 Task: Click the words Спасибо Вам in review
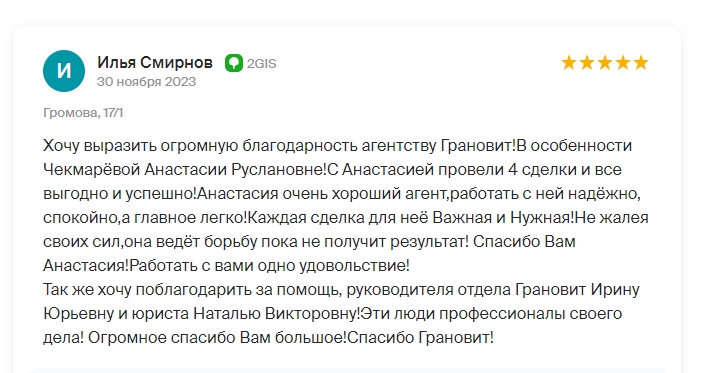(x=524, y=241)
